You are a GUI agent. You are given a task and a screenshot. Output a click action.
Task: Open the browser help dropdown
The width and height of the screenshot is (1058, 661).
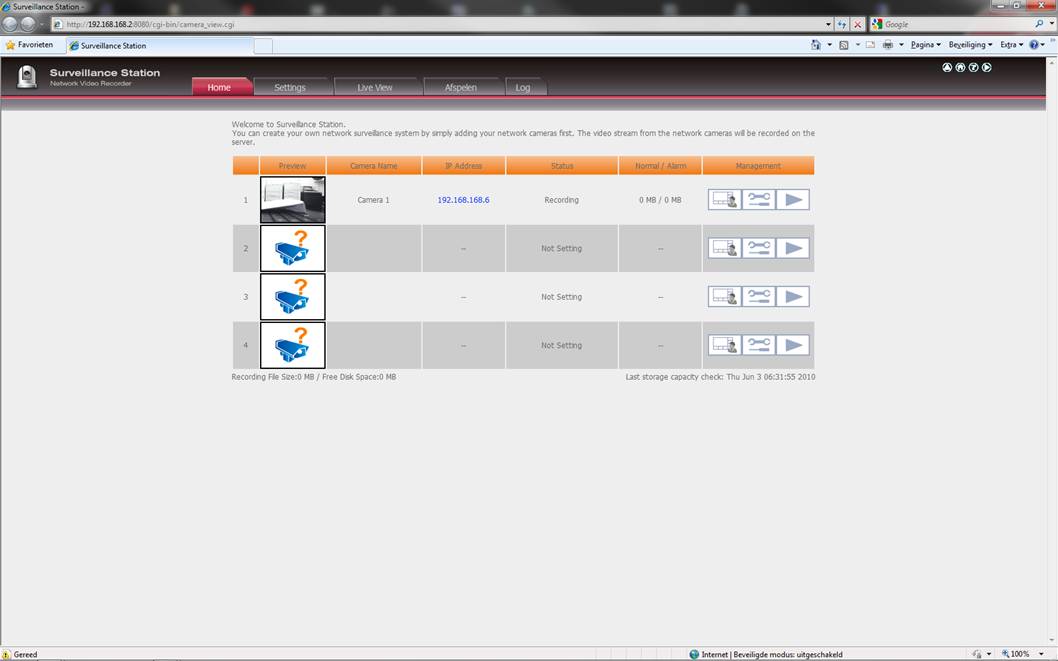[1036, 45]
